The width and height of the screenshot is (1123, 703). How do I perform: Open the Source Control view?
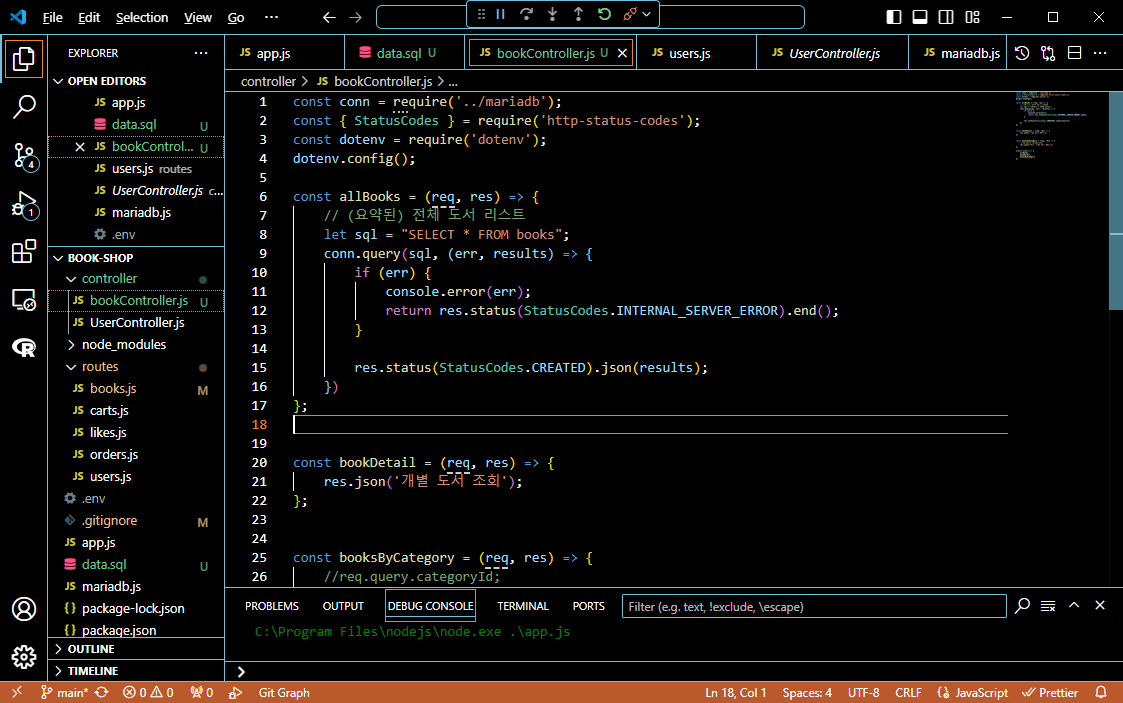coord(24,155)
